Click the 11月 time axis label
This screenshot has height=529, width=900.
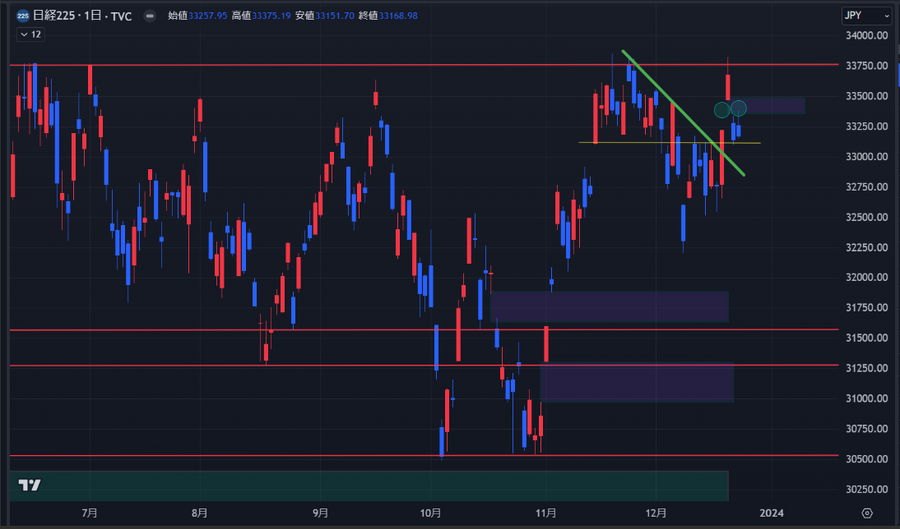coord(546,513)
